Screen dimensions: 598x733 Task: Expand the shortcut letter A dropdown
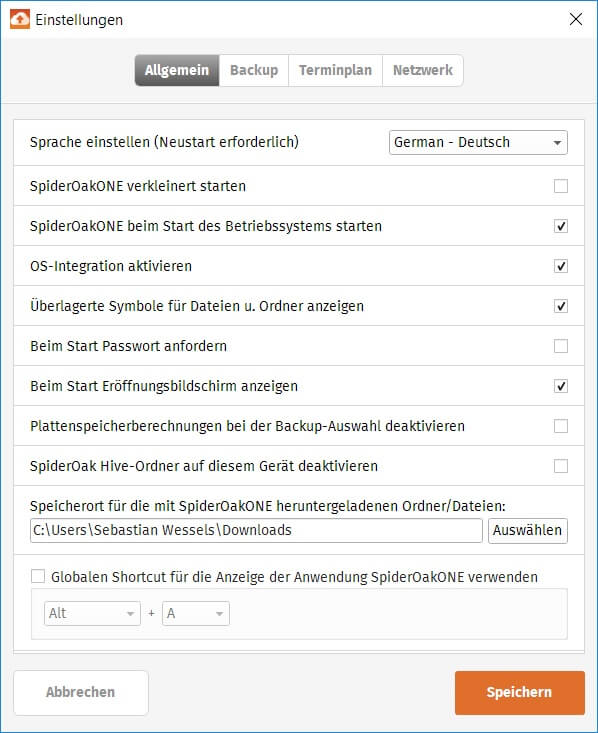click(195, 613)
